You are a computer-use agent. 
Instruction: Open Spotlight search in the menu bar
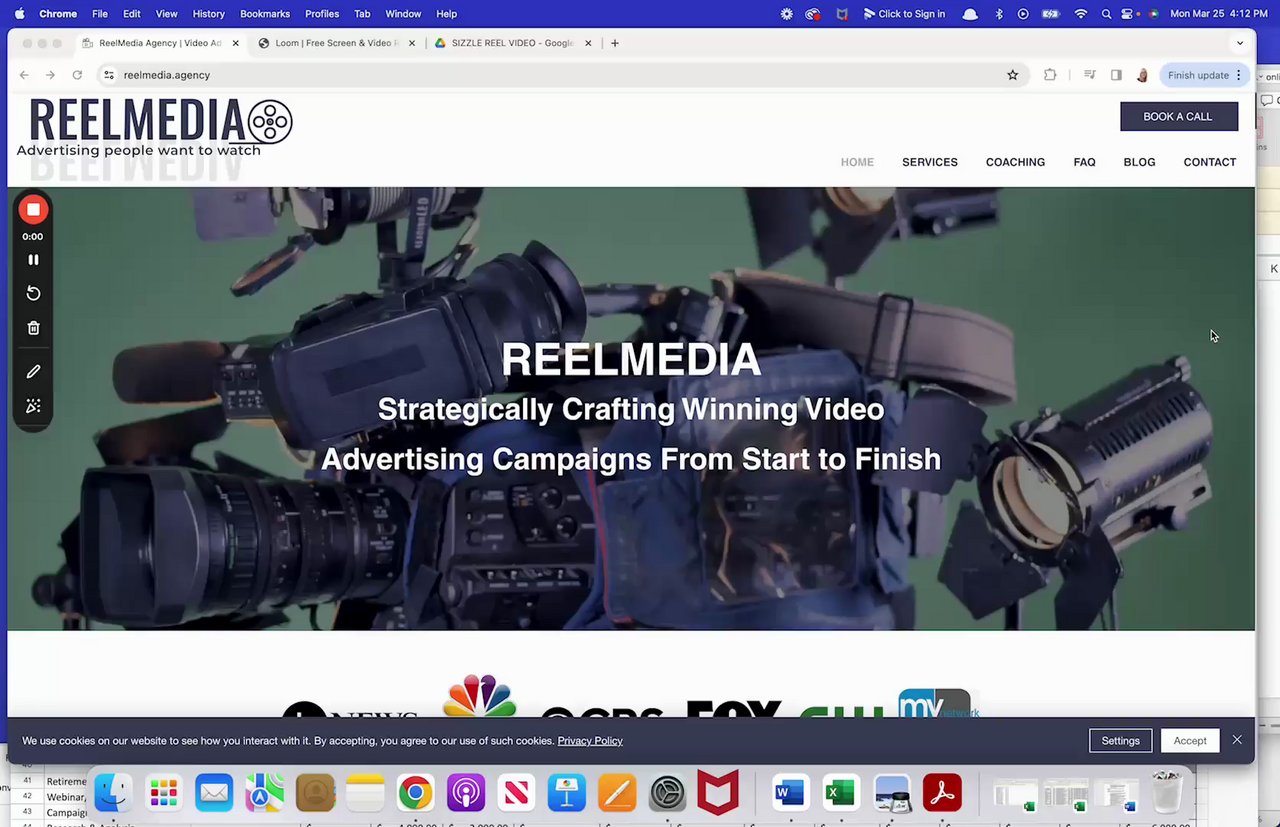point(1106,14)
